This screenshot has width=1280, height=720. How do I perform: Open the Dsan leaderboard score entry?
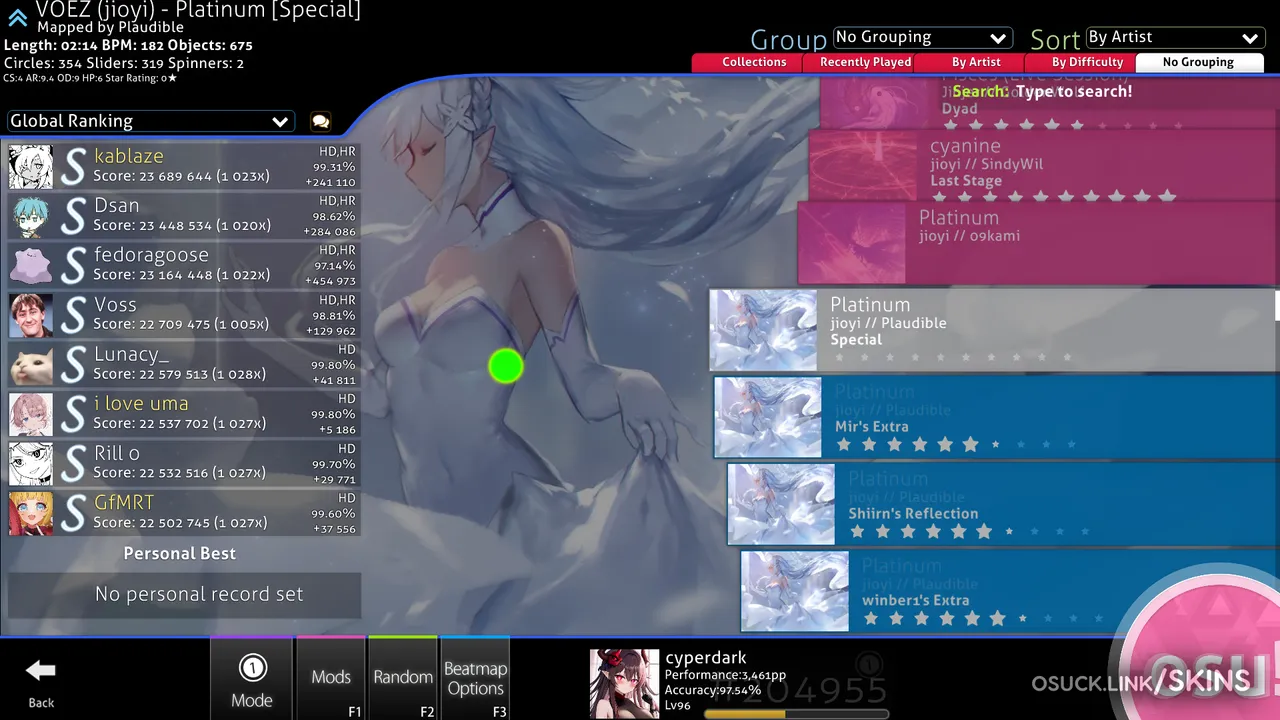pyautogui.click(x=184, y=216)
